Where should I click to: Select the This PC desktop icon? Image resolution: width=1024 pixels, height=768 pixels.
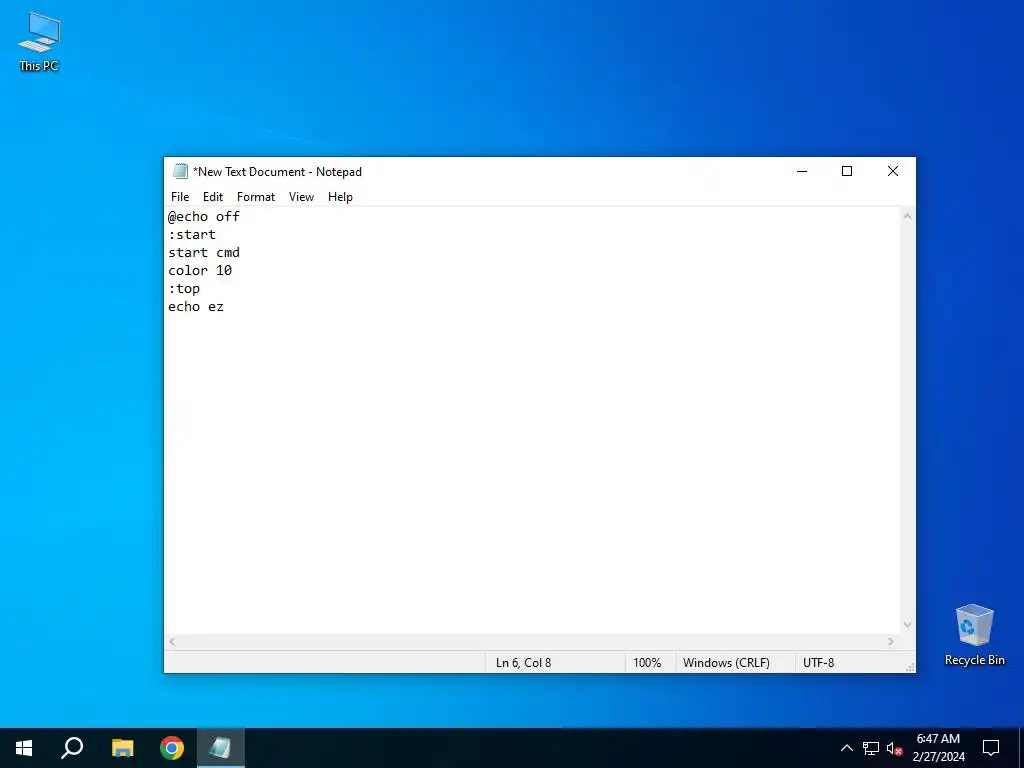[39, 42]
